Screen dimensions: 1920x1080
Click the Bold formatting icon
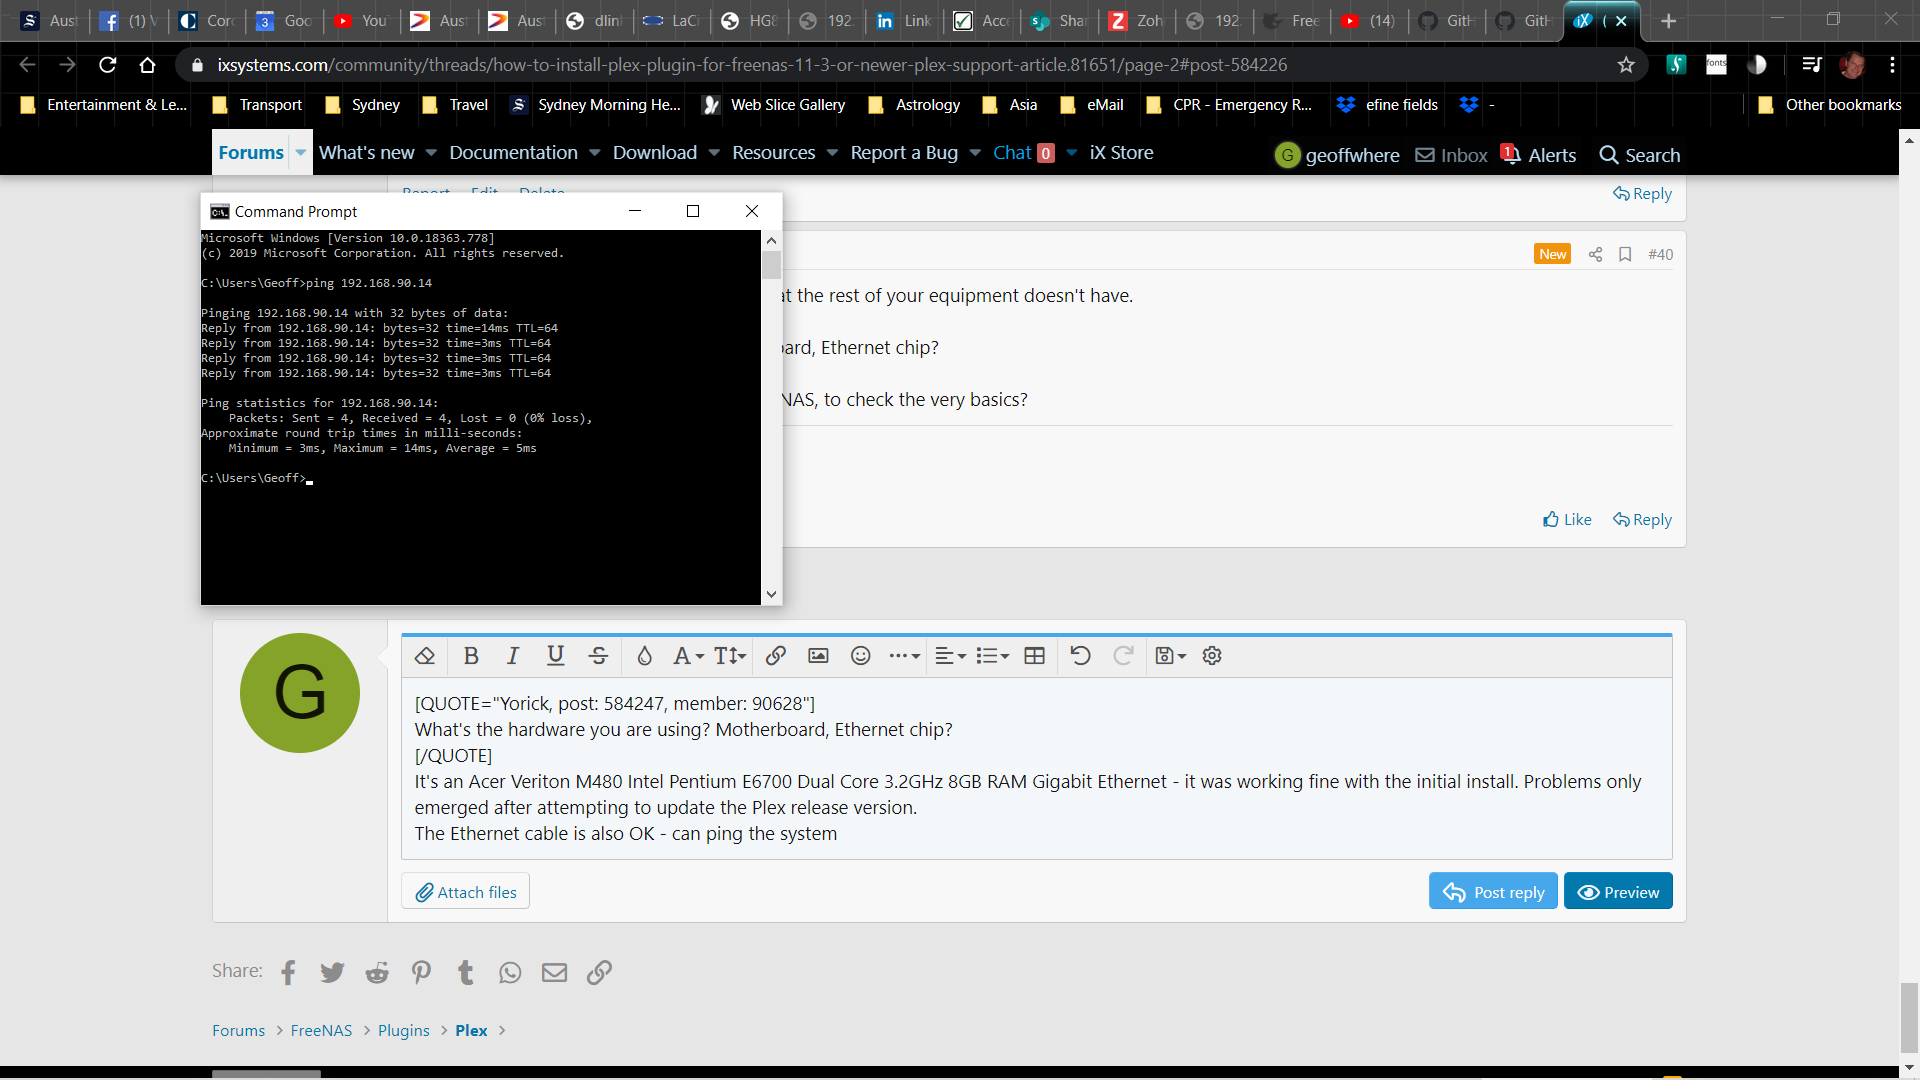click(471, 656)
